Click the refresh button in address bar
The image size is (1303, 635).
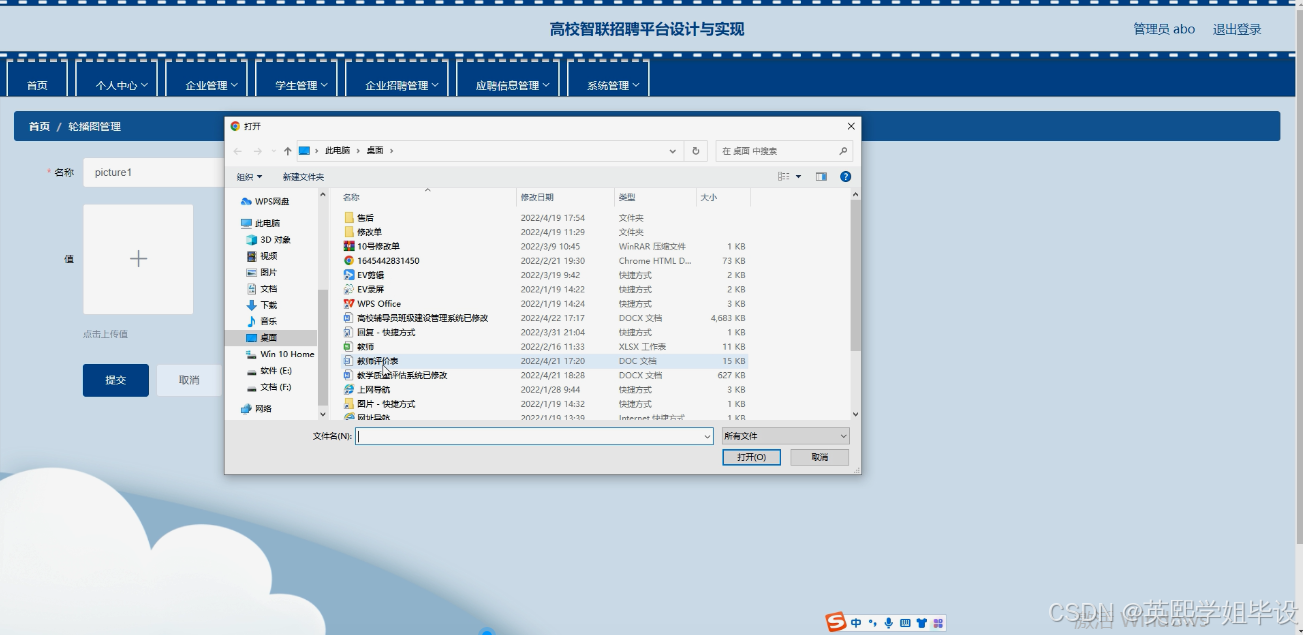tap(697, 151)
